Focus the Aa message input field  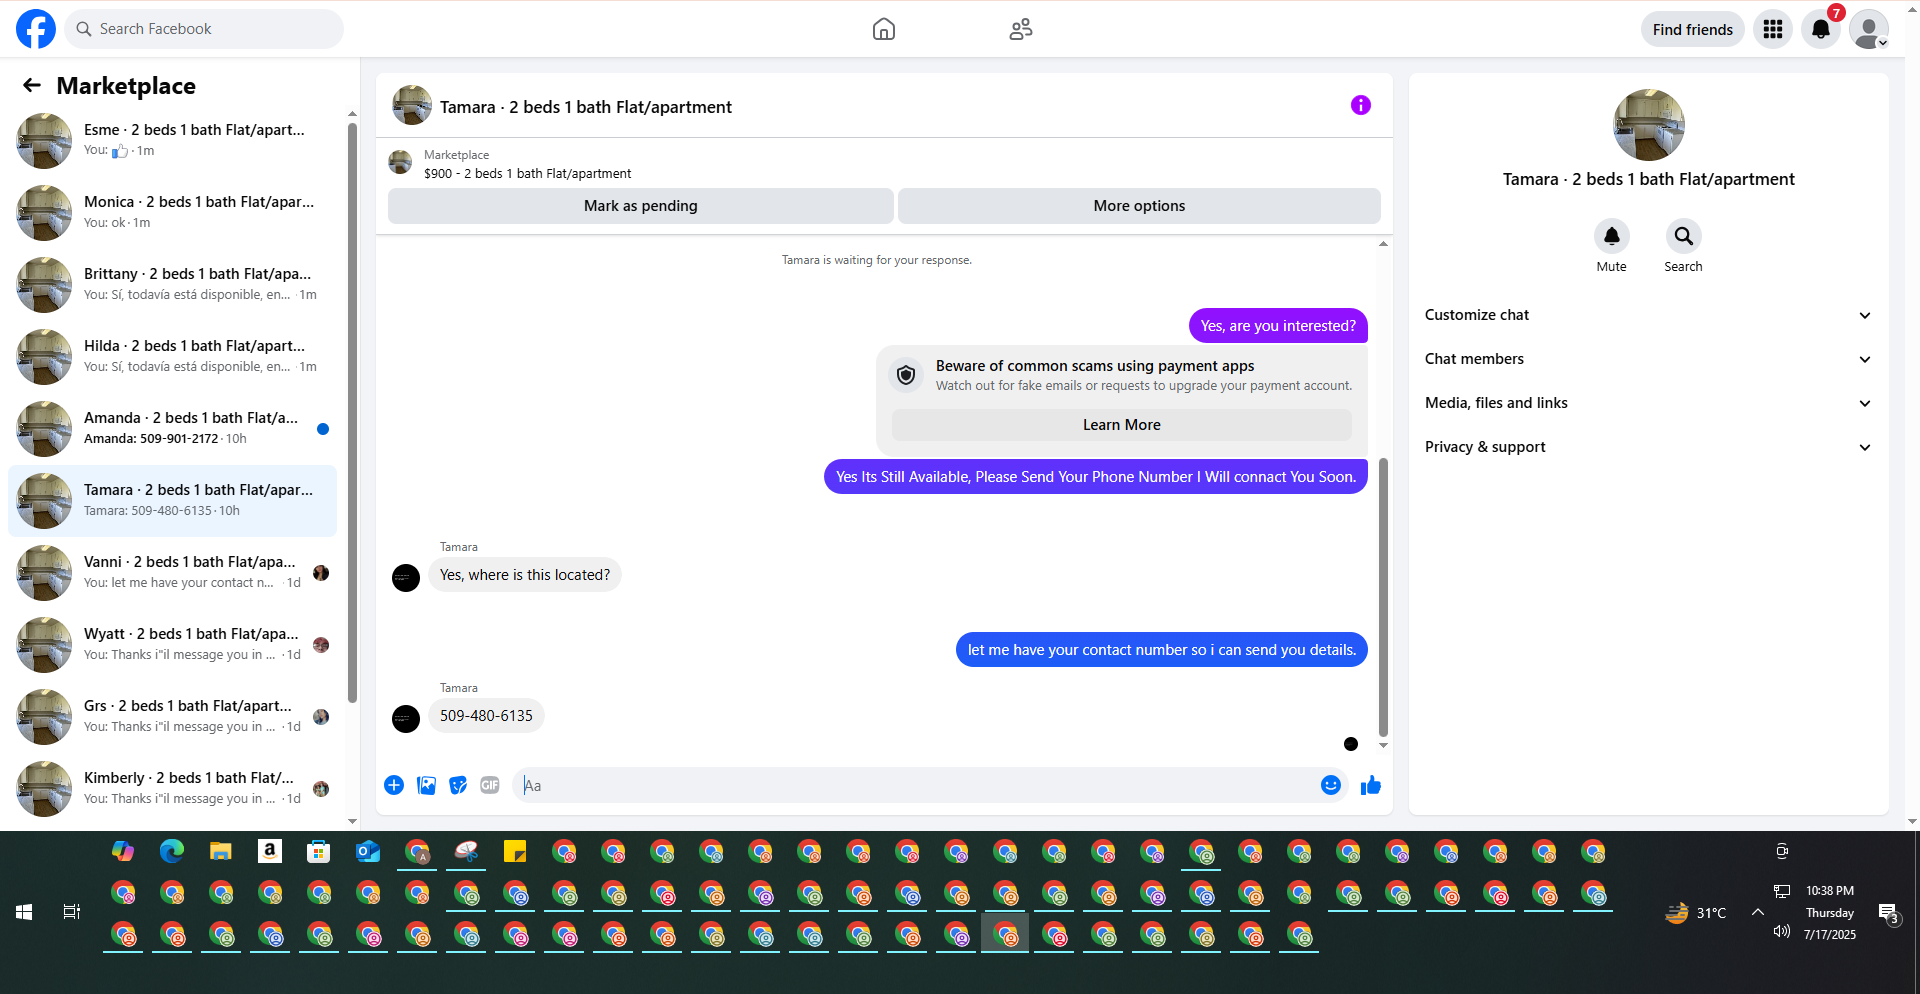click(916, 785)
